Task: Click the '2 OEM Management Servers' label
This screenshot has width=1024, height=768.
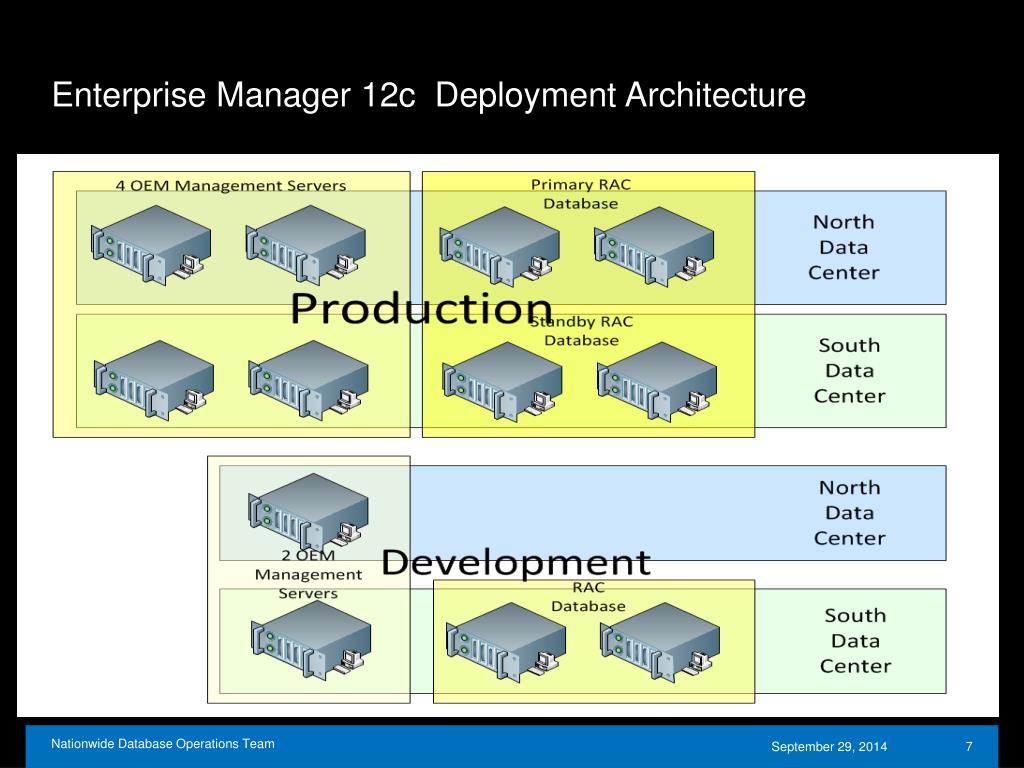Action: (308, 574)
